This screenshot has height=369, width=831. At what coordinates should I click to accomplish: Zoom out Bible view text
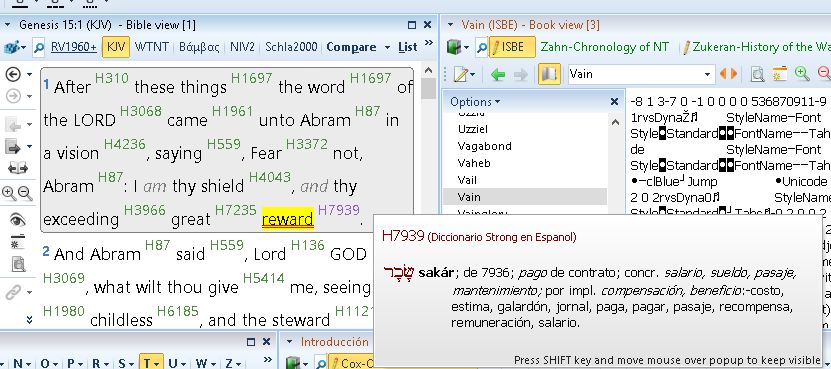pyautogui.click(x=25, y=193)
